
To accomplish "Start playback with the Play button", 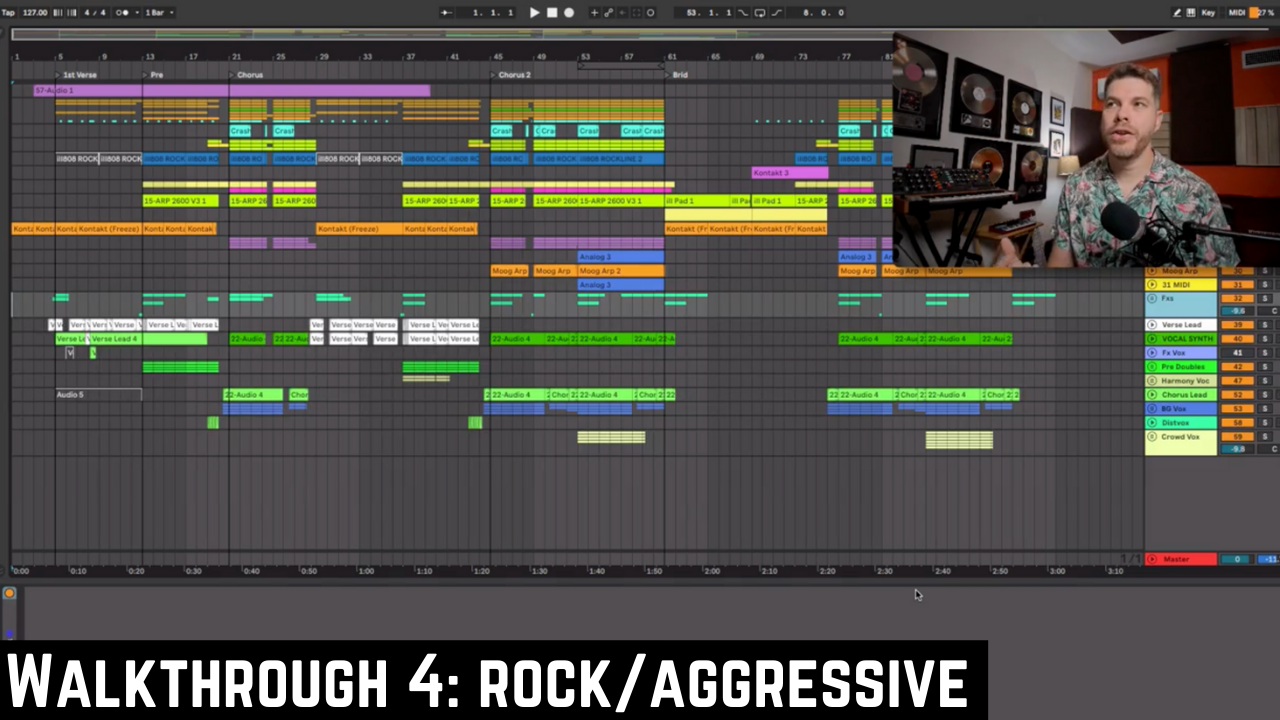I will coord(534,13).
